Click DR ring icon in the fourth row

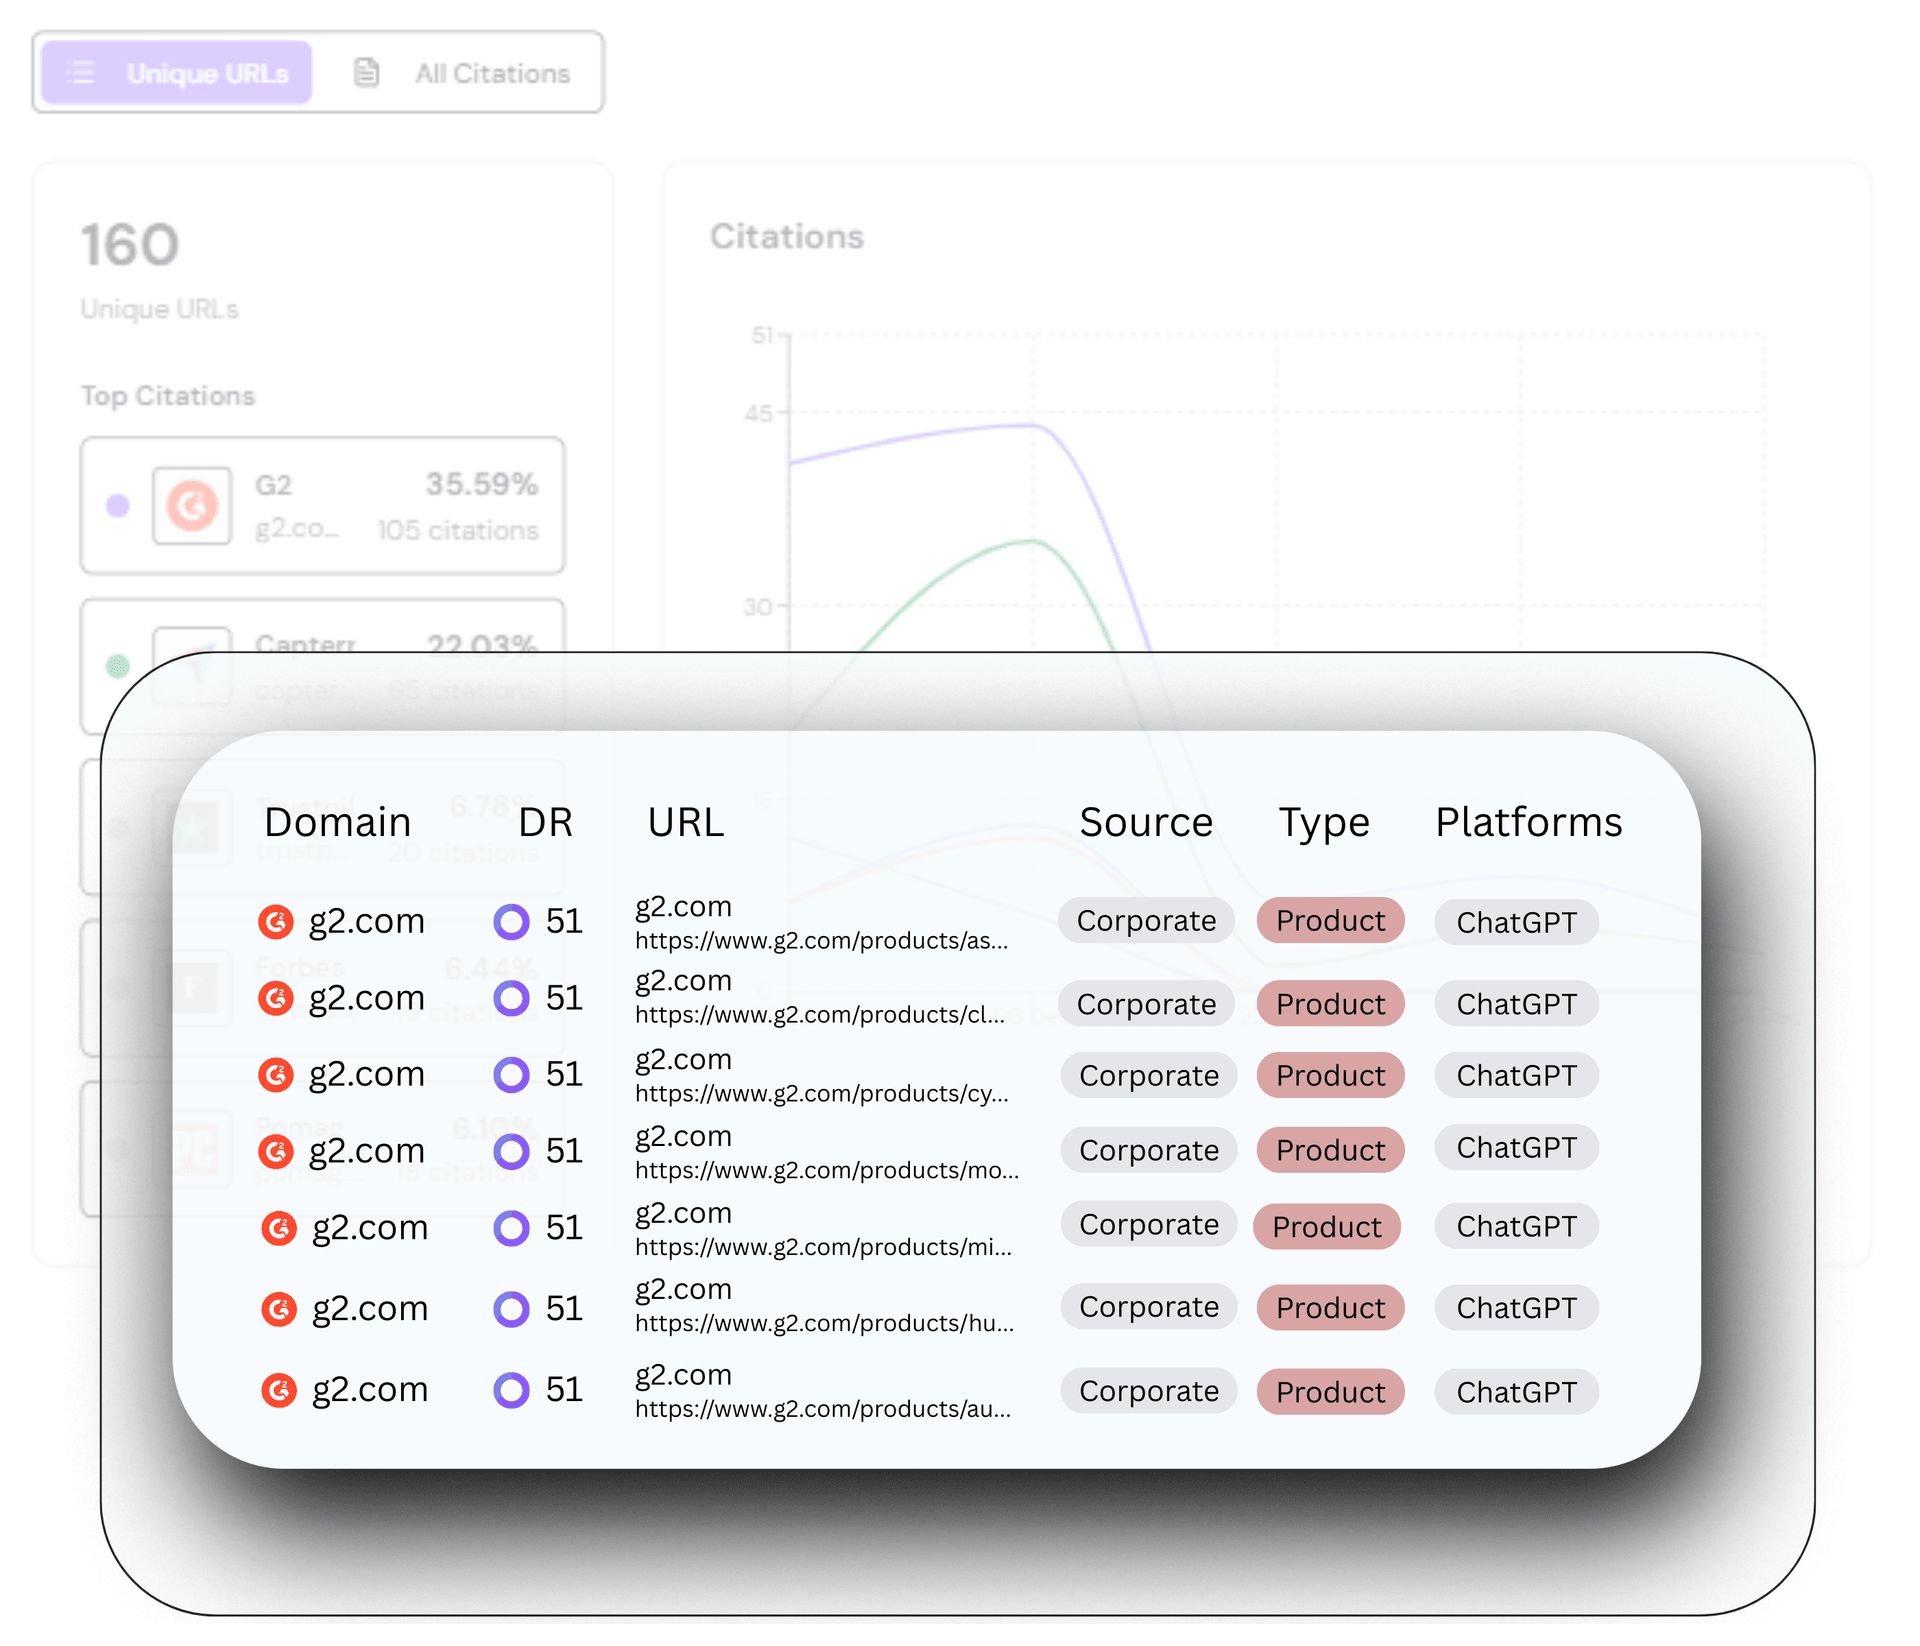pos(511,1151)
